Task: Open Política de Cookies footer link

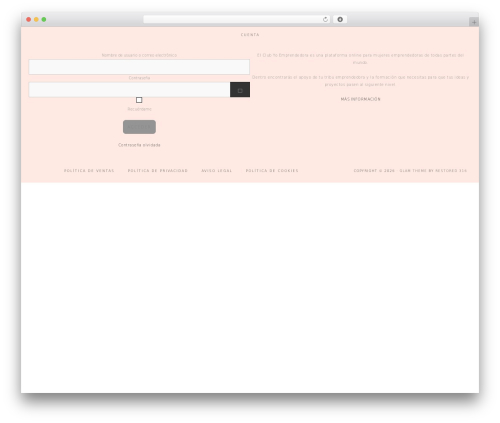Action: 272,171
